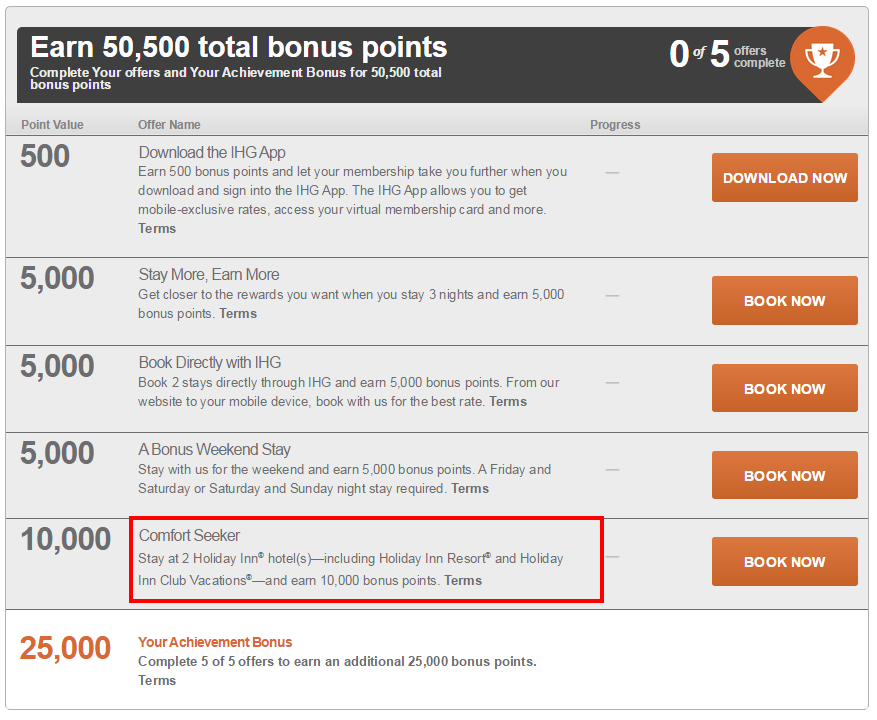Screen dimensions: 877x720
Task: Click BOOK NOW for Stay More, Earn More
Action: coord(784,300)
